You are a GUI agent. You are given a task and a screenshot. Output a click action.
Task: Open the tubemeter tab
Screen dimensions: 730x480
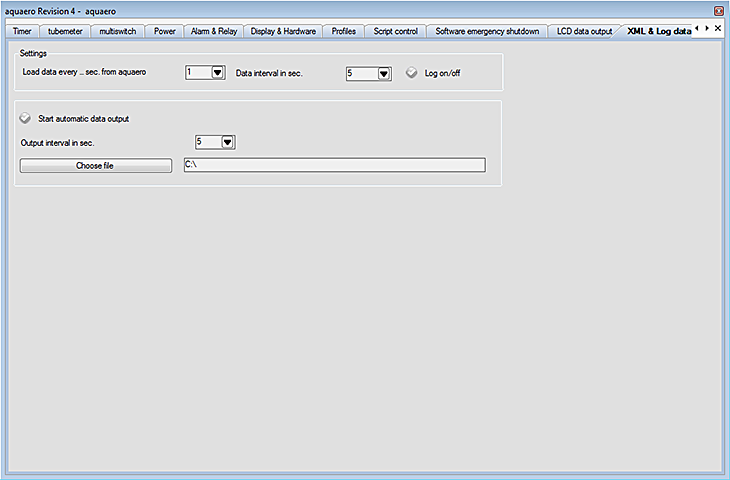(65, 31)
